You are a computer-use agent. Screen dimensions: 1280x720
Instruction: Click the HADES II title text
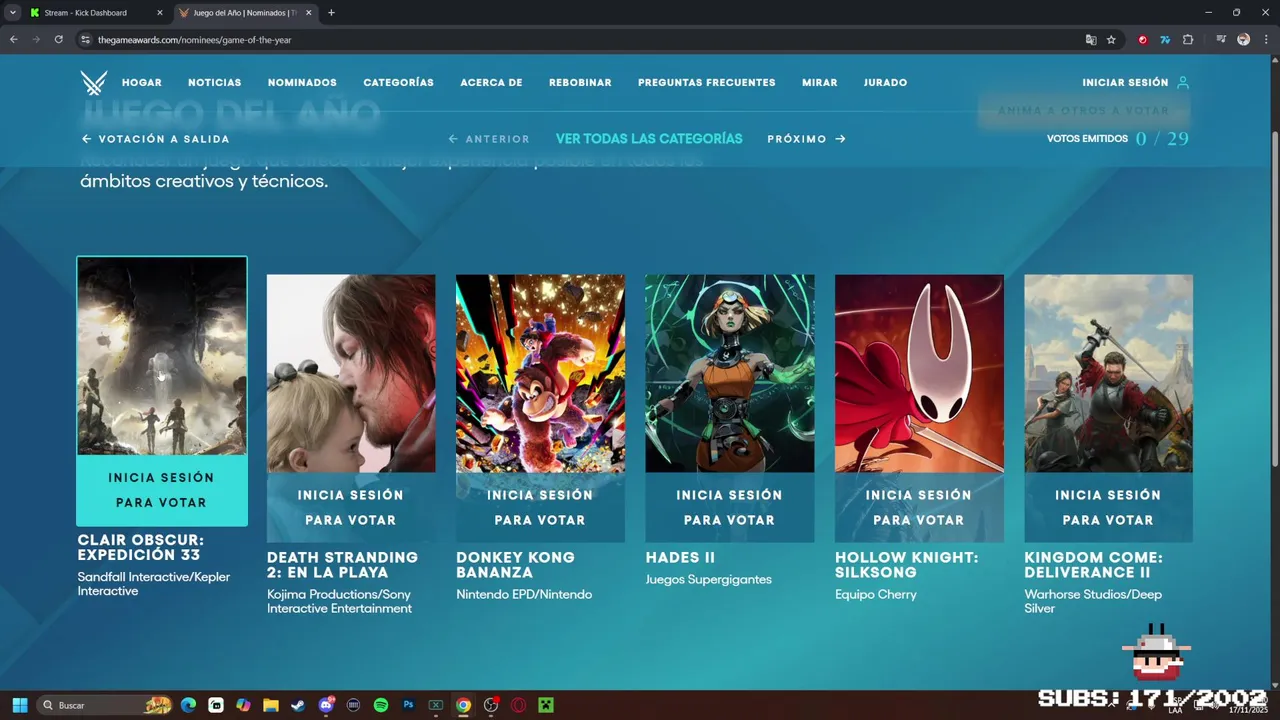[680, 557]
